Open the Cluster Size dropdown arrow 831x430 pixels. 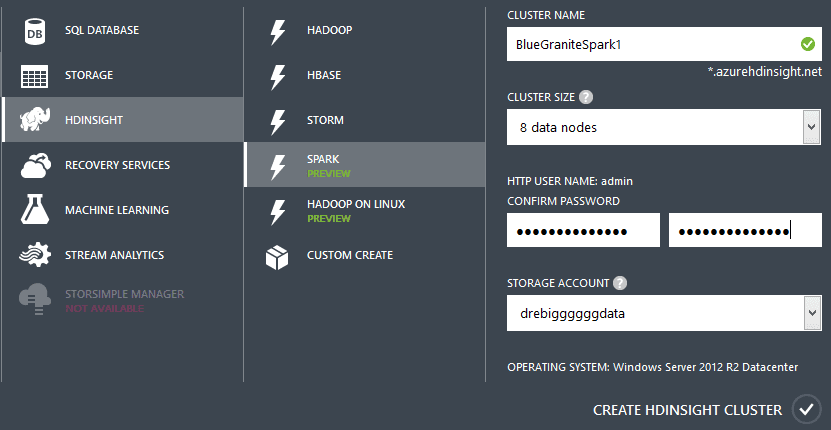pos(811,127)
